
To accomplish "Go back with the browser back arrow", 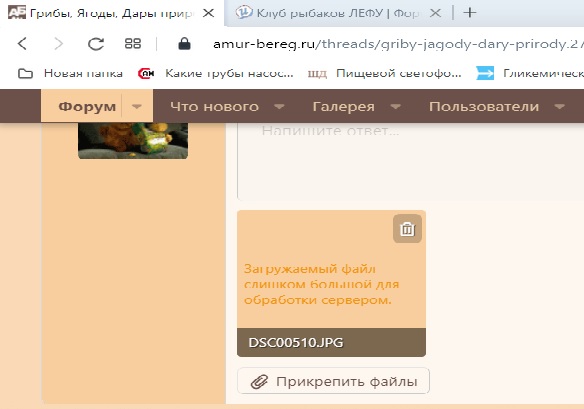I will 22,44.
